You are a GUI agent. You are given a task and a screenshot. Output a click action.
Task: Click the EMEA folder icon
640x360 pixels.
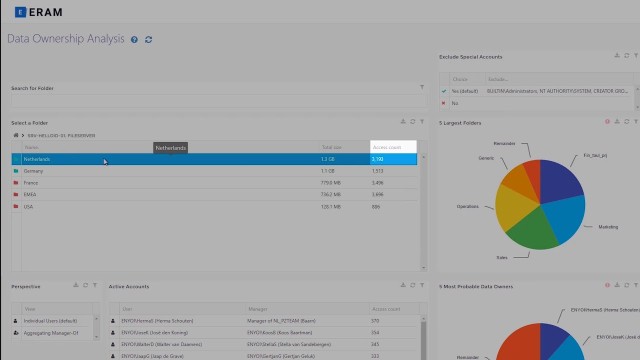coord(16,195)
